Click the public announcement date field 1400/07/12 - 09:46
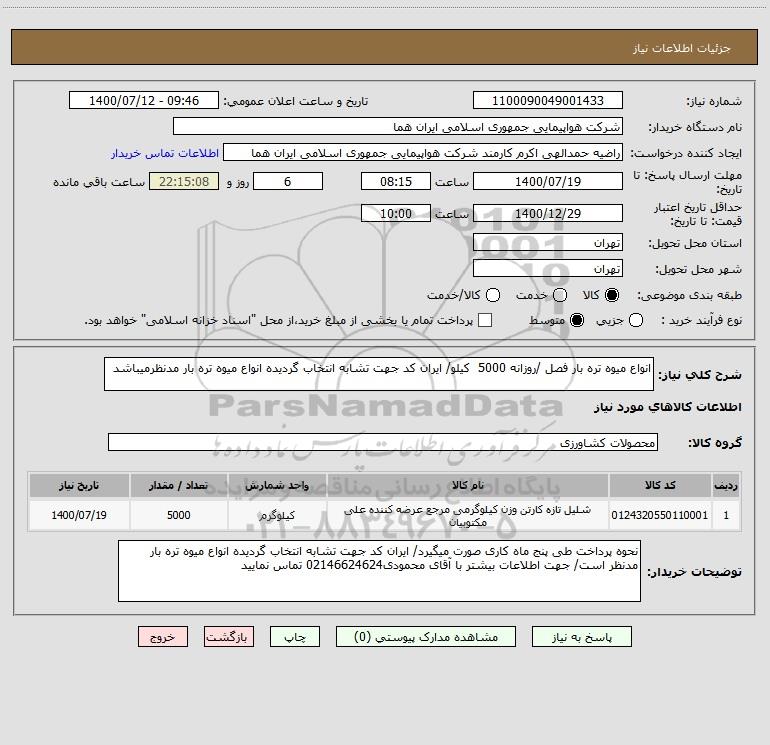Screen dimensions: 770x745 coord(144,101)
